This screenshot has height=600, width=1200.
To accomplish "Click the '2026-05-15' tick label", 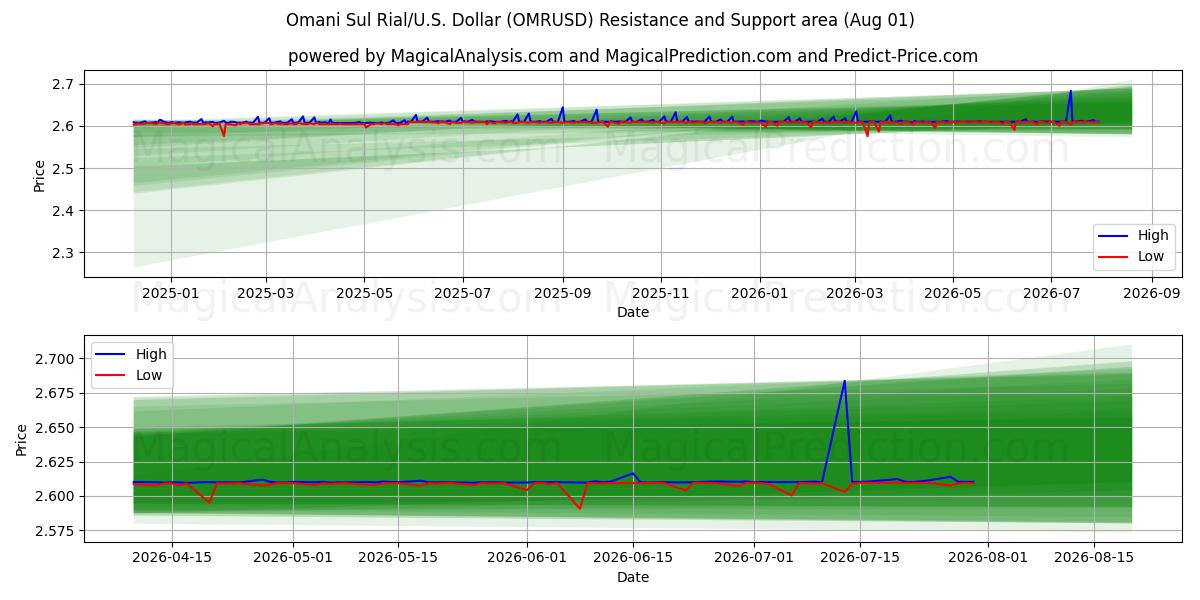I will pyautogui.click(x=398, y=558).
